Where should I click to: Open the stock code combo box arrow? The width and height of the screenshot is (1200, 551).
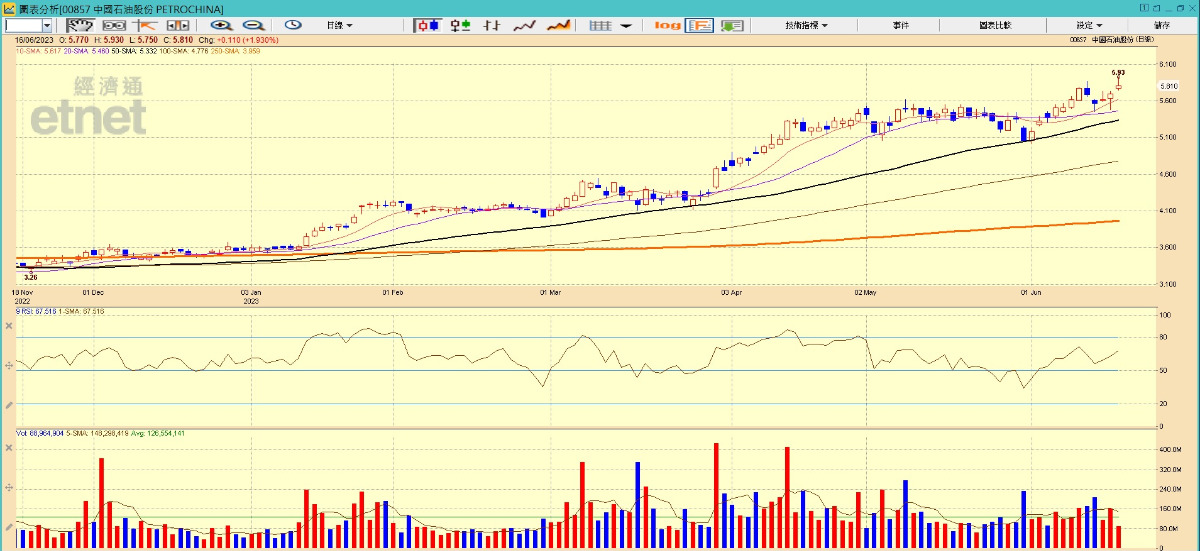pos(47,25)
